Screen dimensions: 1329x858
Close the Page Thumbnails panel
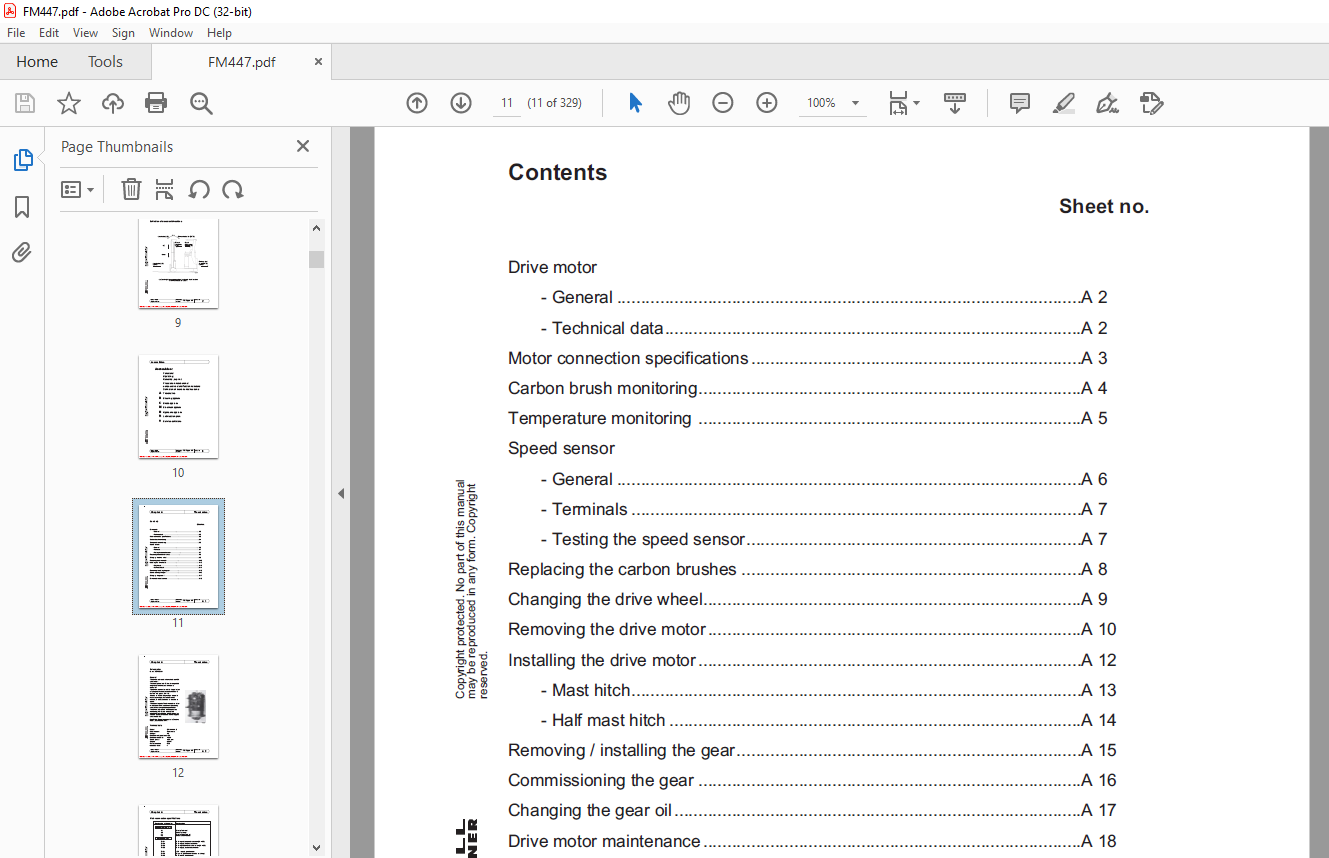point(303,146)
